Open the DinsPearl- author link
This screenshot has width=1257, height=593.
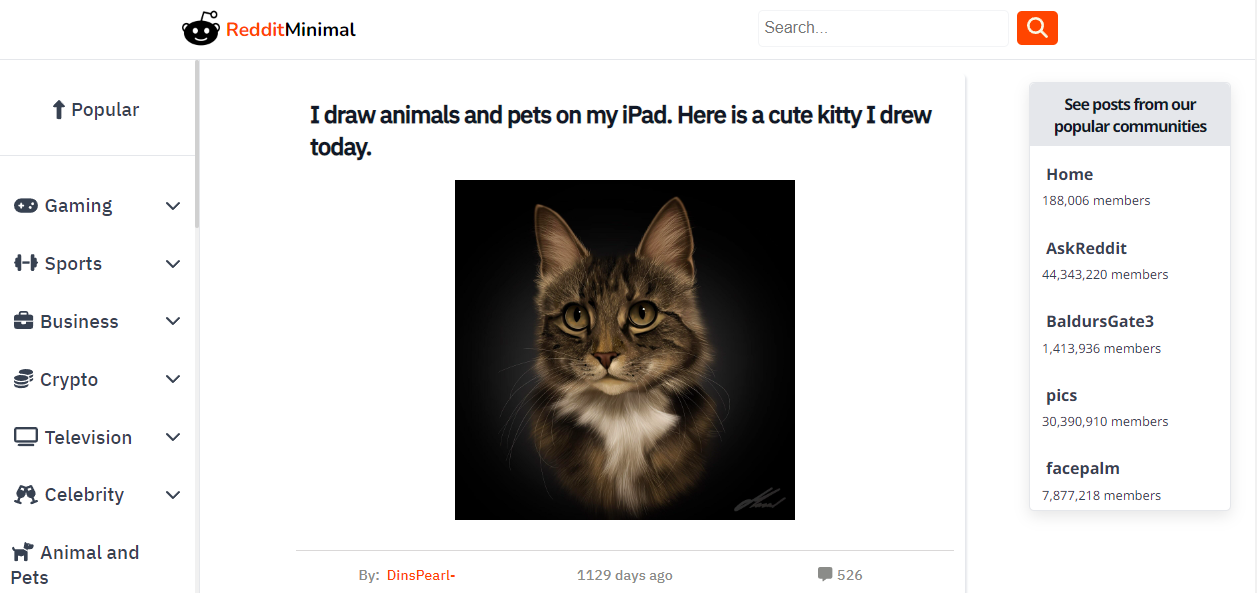[x=421, y=575]
